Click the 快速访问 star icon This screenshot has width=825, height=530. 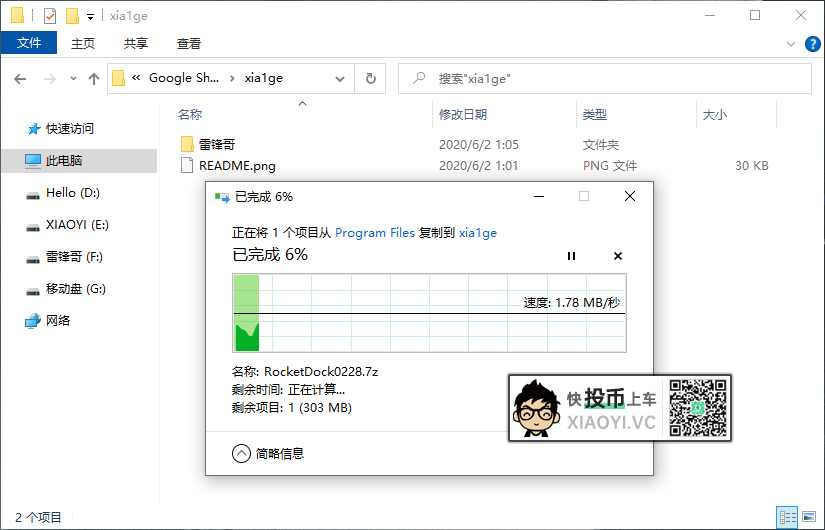(34, 128)
